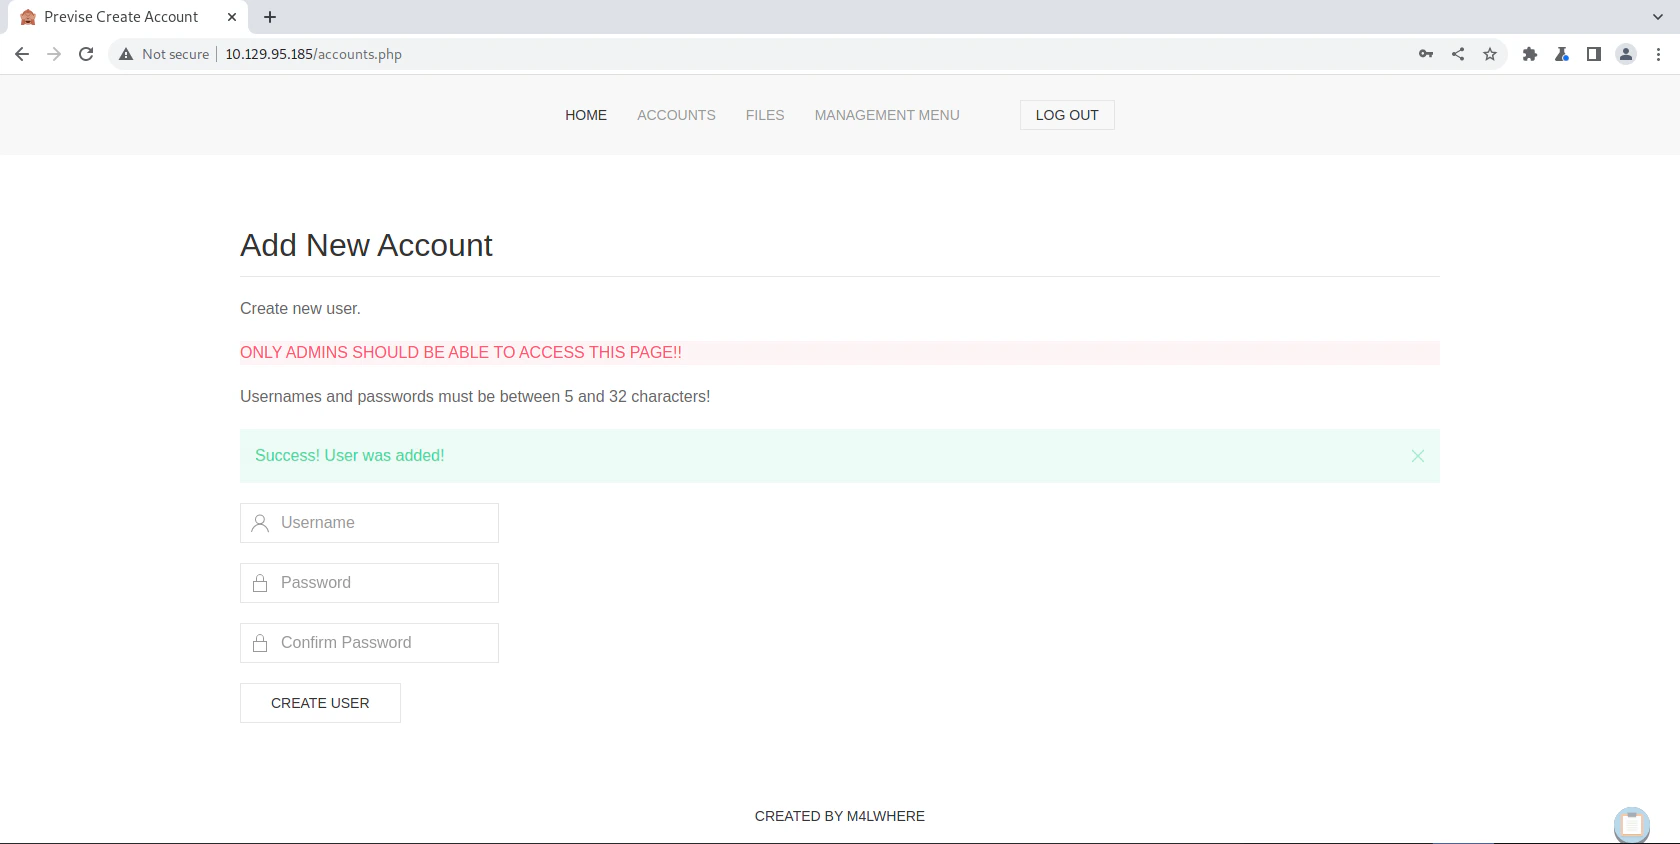Close the Previse Create Account tab

[232, 17]
